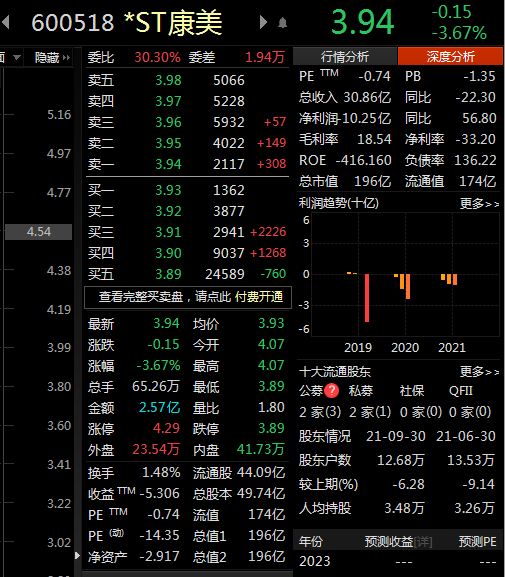Open 更多 link beside 利润趋势

pos(479,203)
